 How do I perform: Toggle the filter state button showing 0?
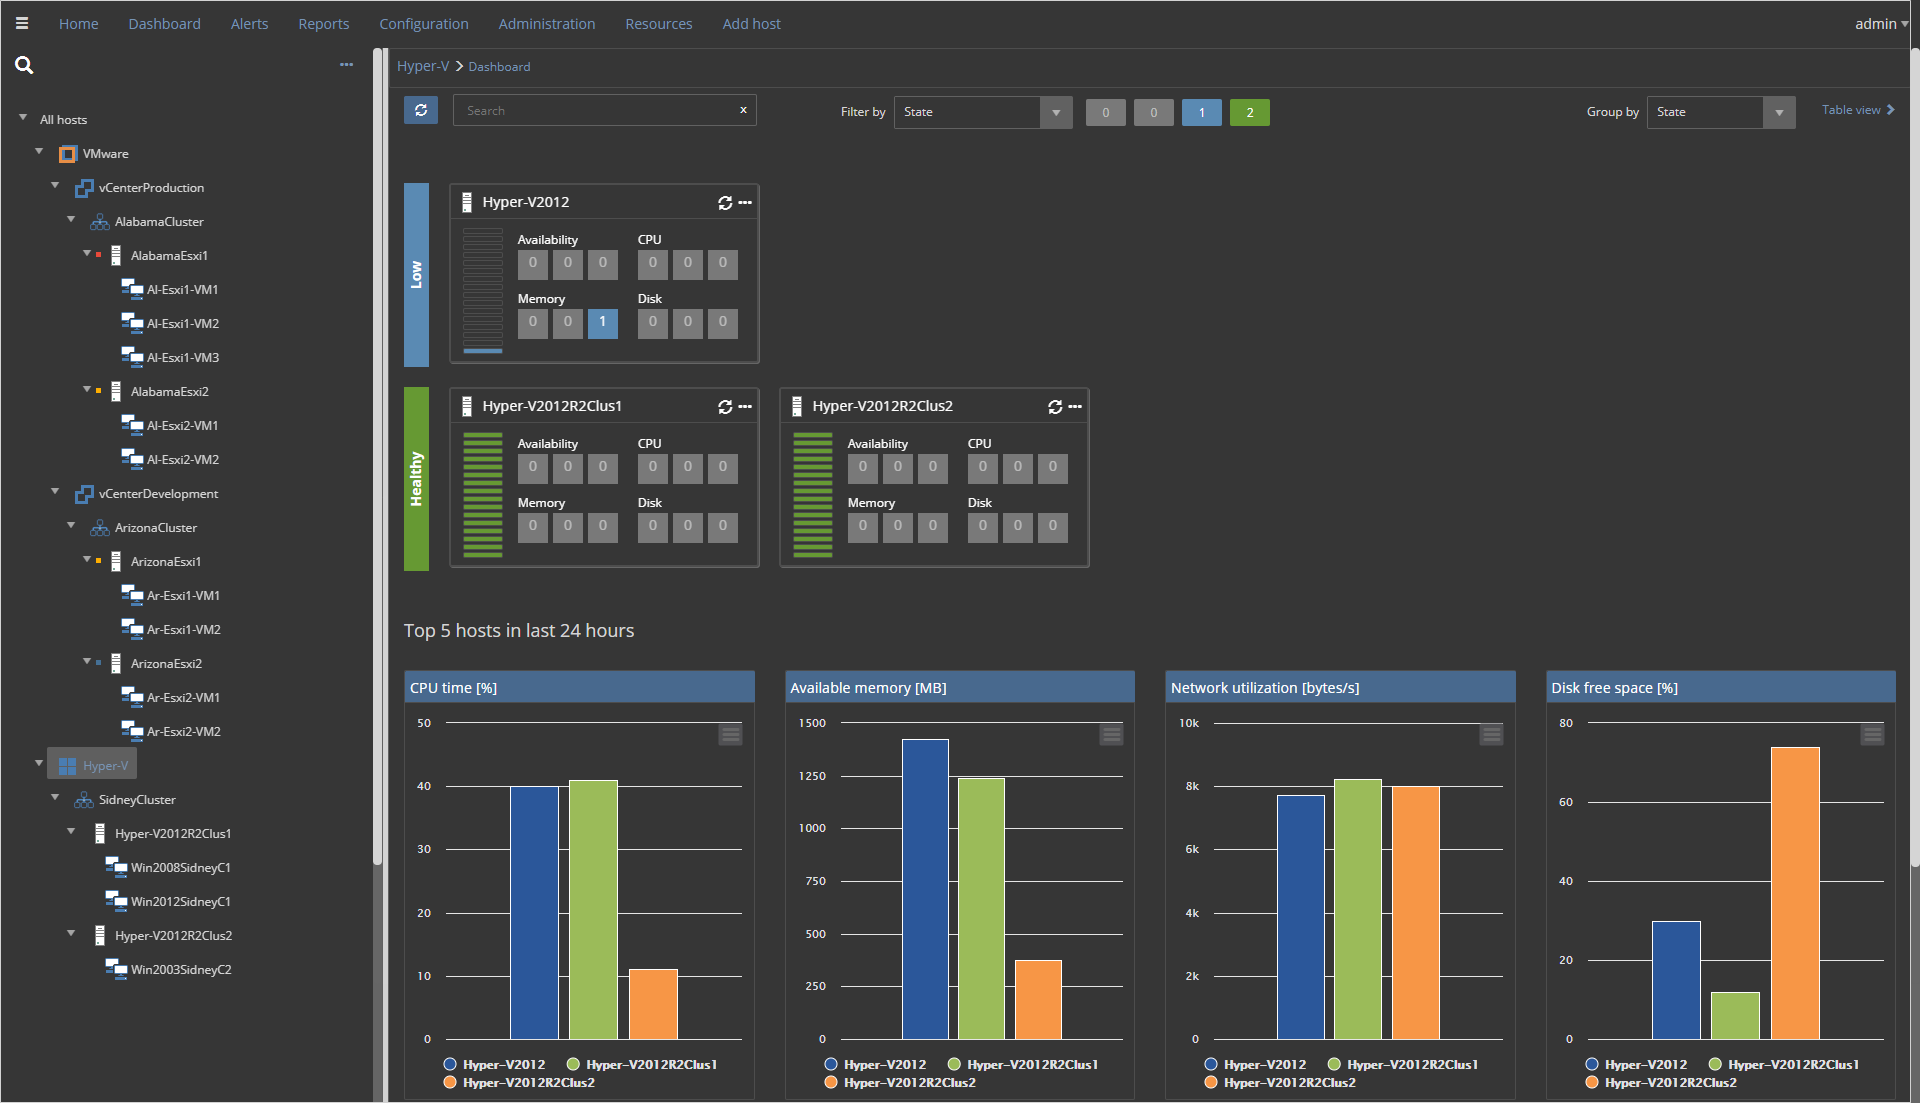click(1106, 111)
